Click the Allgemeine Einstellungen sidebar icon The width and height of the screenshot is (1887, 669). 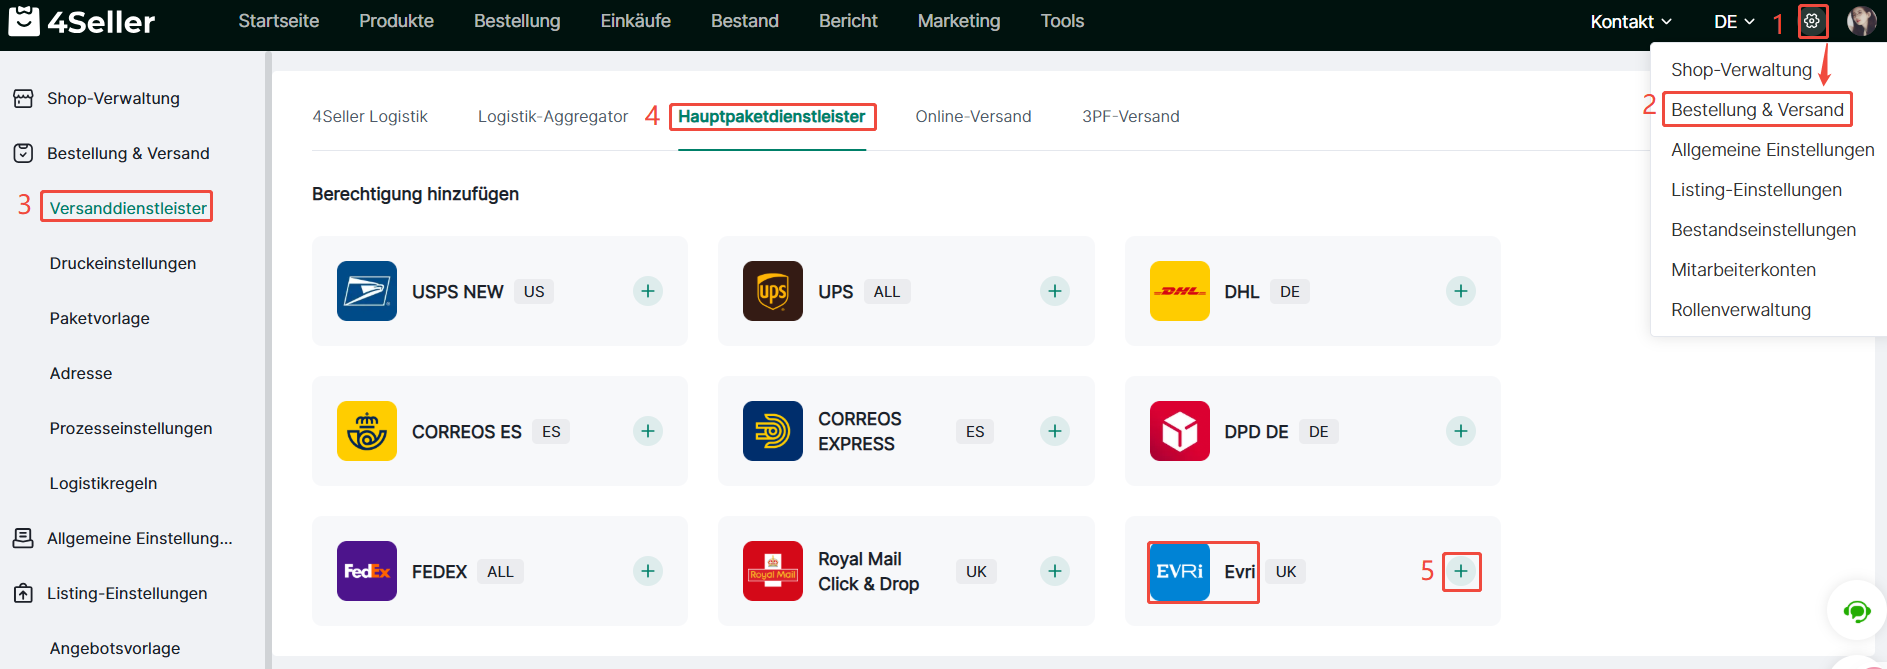[23, 538]
